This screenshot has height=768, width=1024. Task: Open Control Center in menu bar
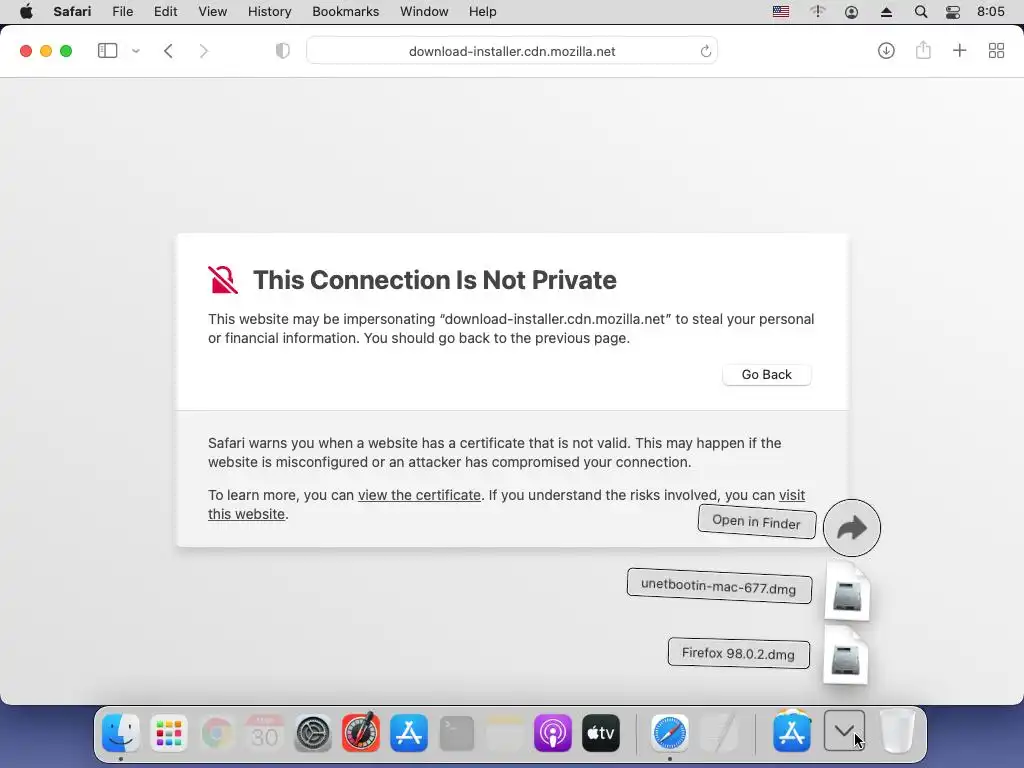[953, 12]
